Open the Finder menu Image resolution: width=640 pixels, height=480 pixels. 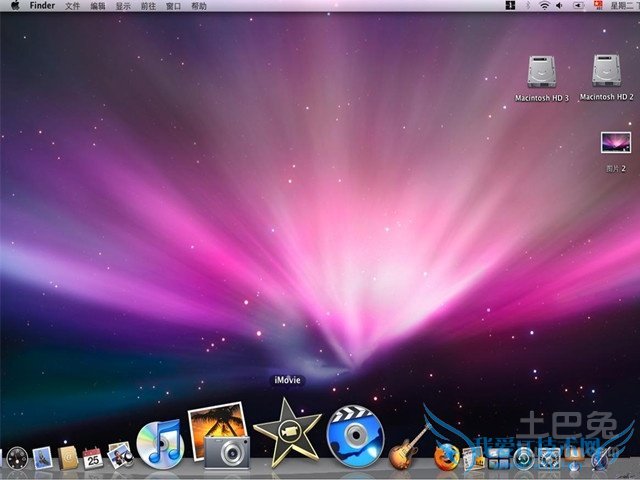(x=42, y=6)
